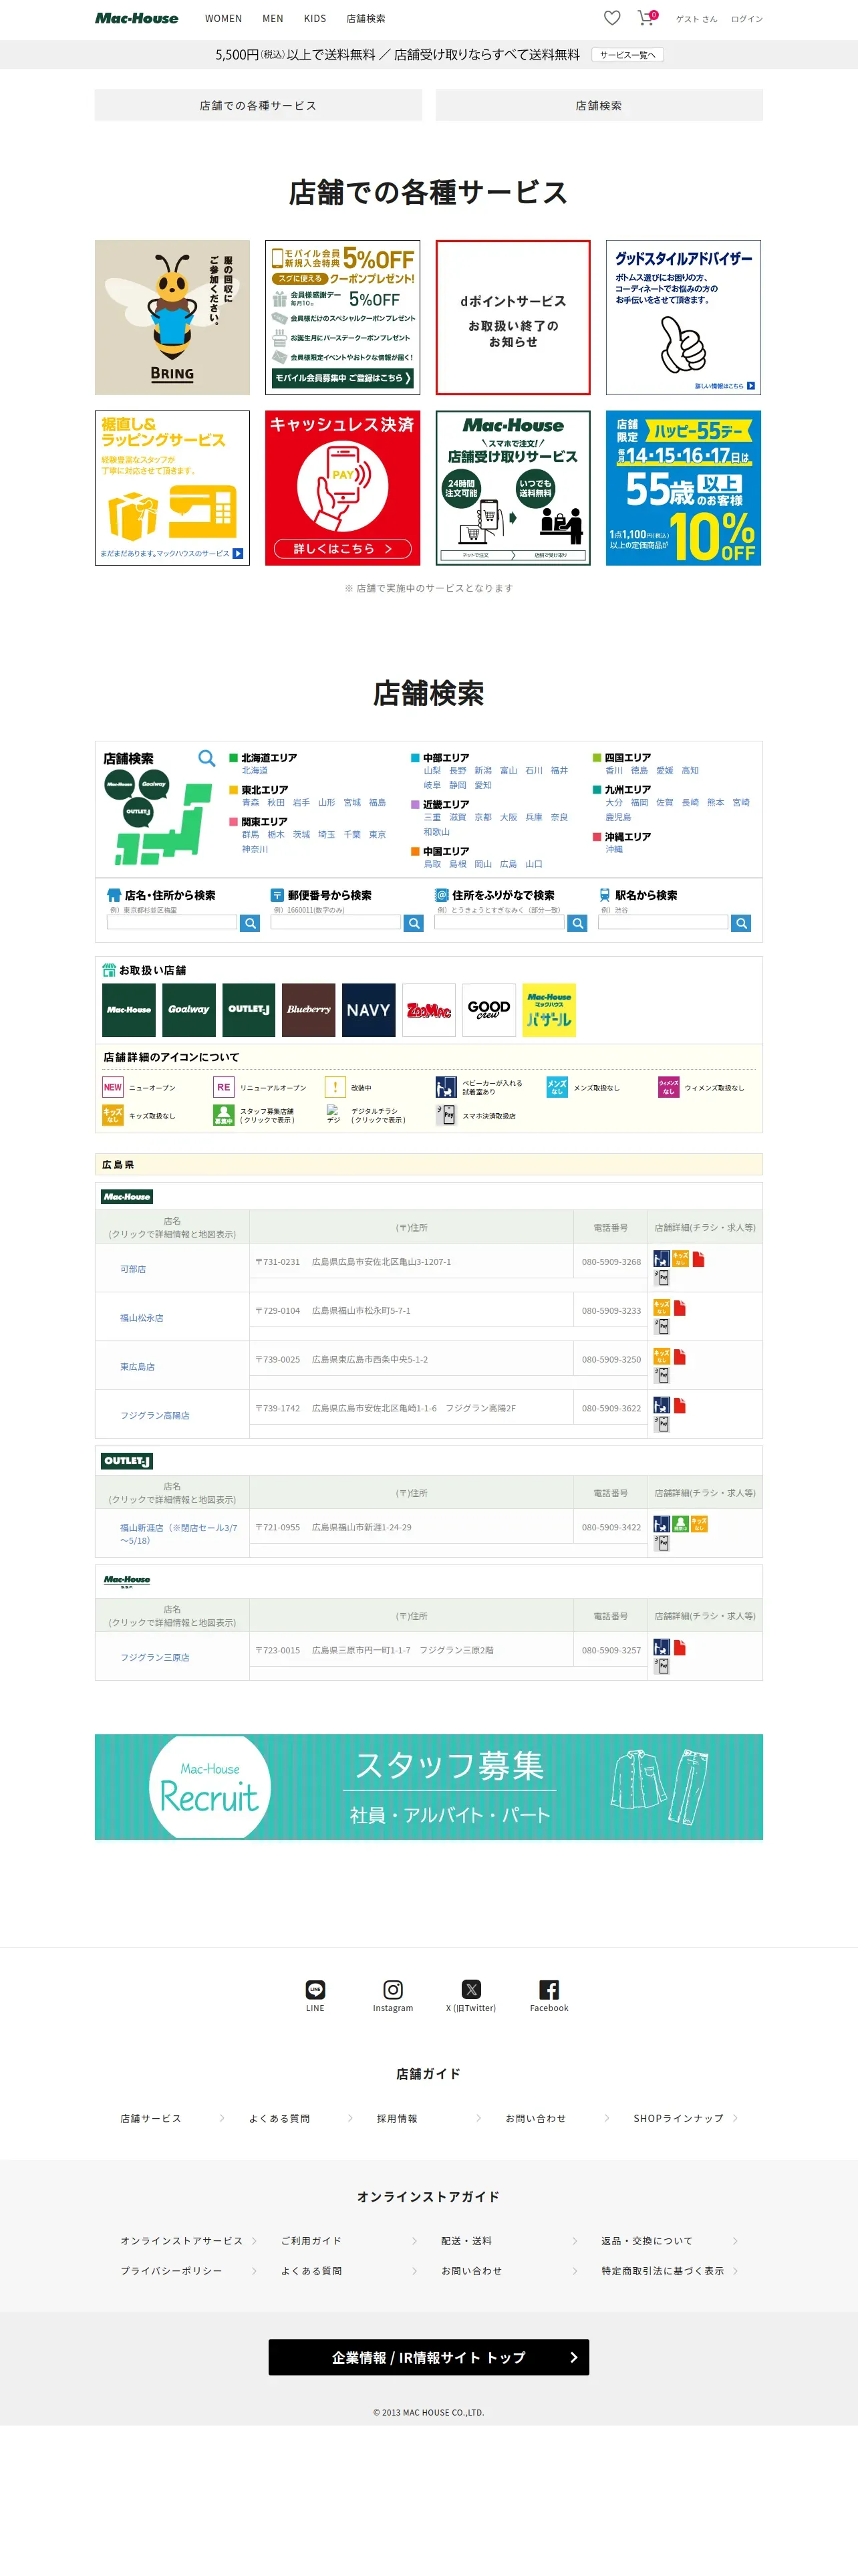Open the ハッピー55デー 10%OFF banner
This screenshot has height=2576, width=858.
pyautogui.click(x=683, y=488)
